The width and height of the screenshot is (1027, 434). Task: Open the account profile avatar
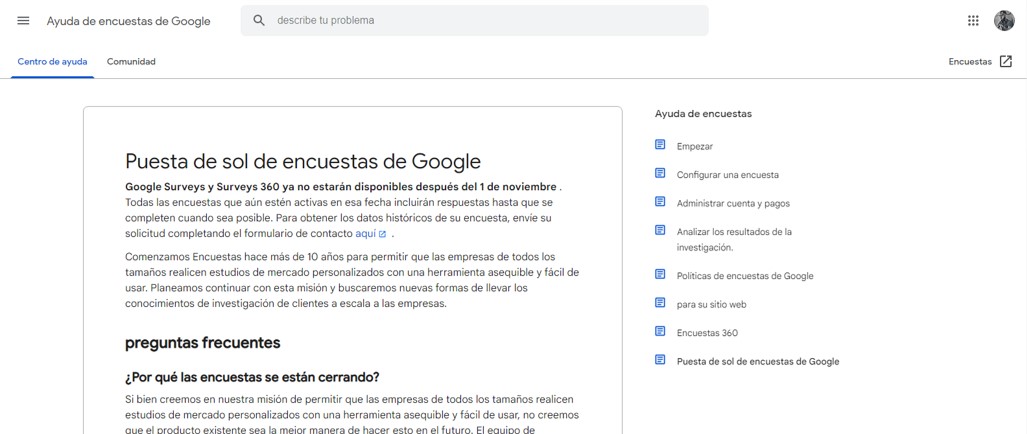point(1004,20)
